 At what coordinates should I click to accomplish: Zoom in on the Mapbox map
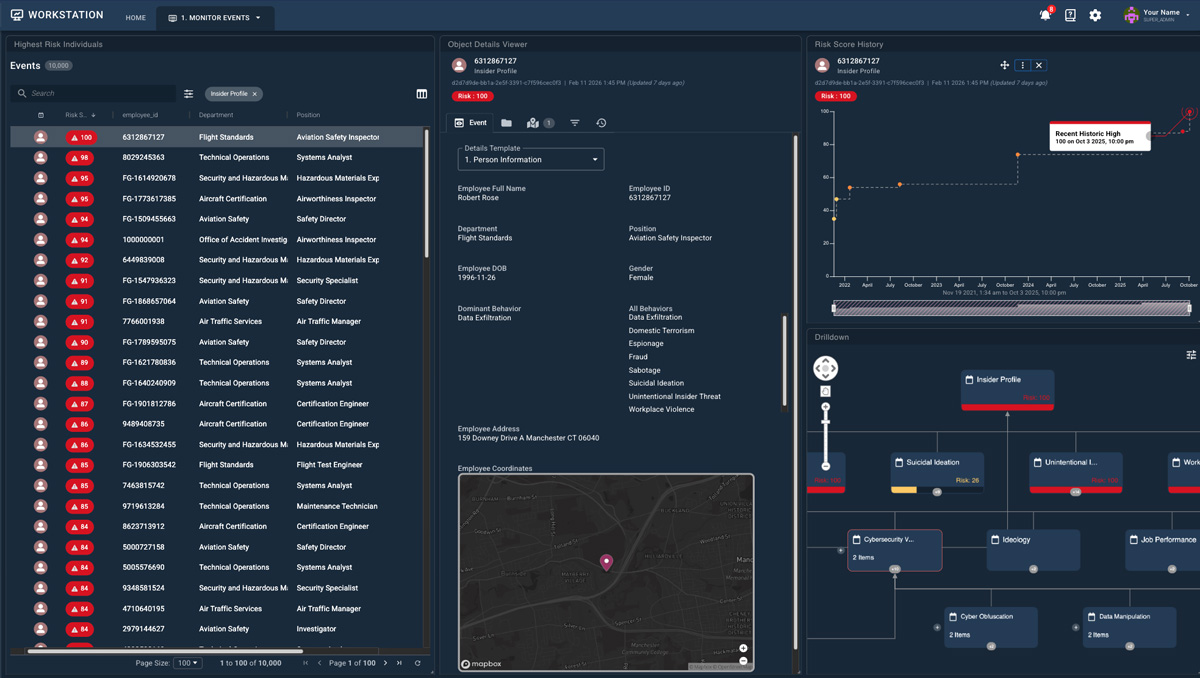click(x=743, y=648)
